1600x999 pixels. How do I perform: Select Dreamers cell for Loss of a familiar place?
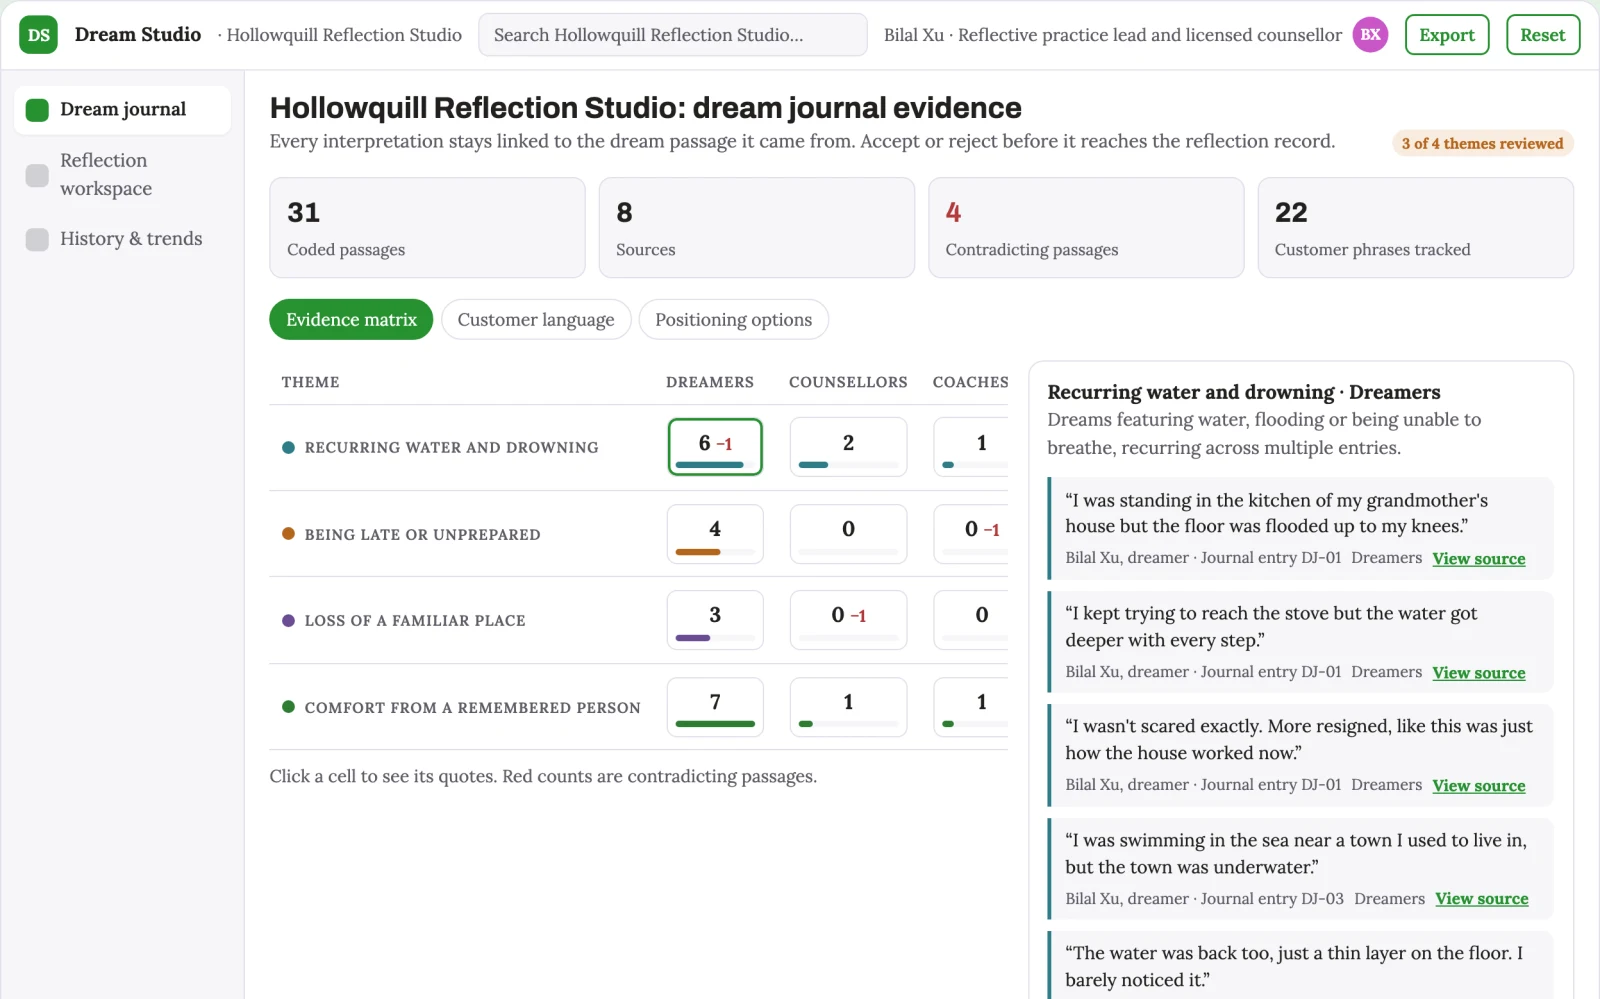pos(715,620)
